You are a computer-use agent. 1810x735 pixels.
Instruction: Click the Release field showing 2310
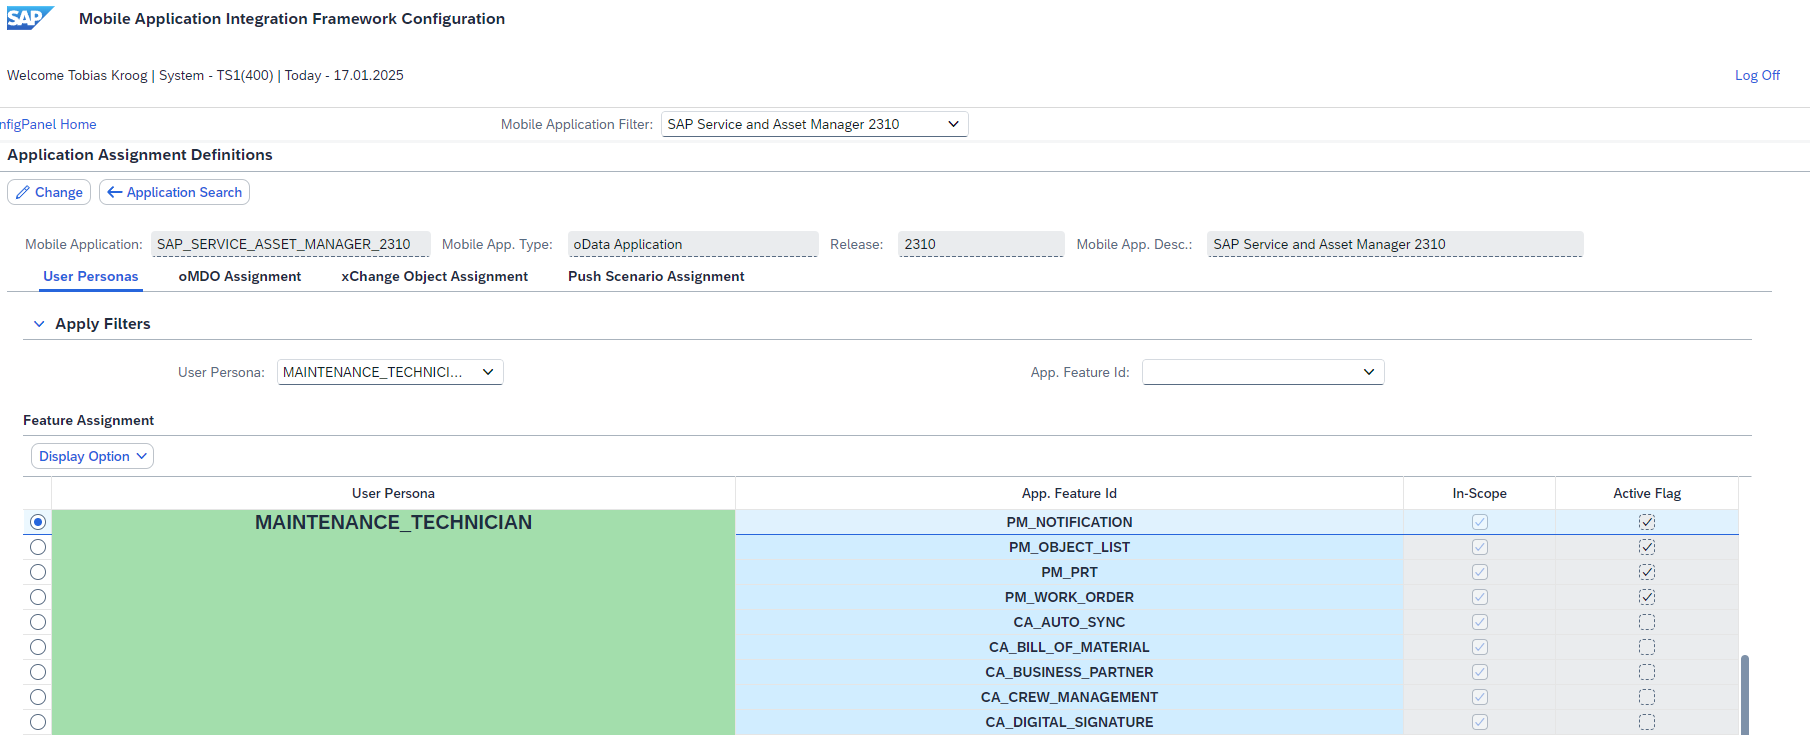click(981, 244)
